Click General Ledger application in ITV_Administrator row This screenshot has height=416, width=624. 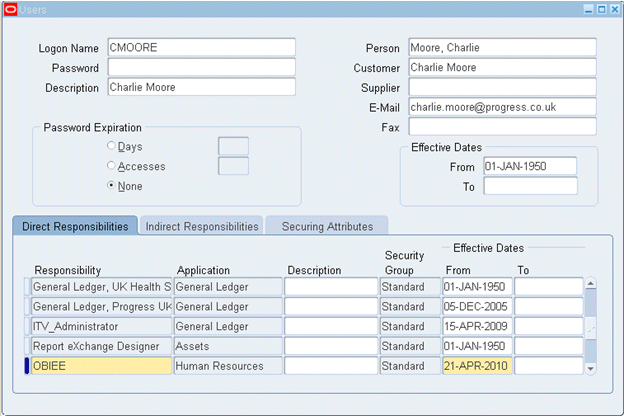(228, 326)
